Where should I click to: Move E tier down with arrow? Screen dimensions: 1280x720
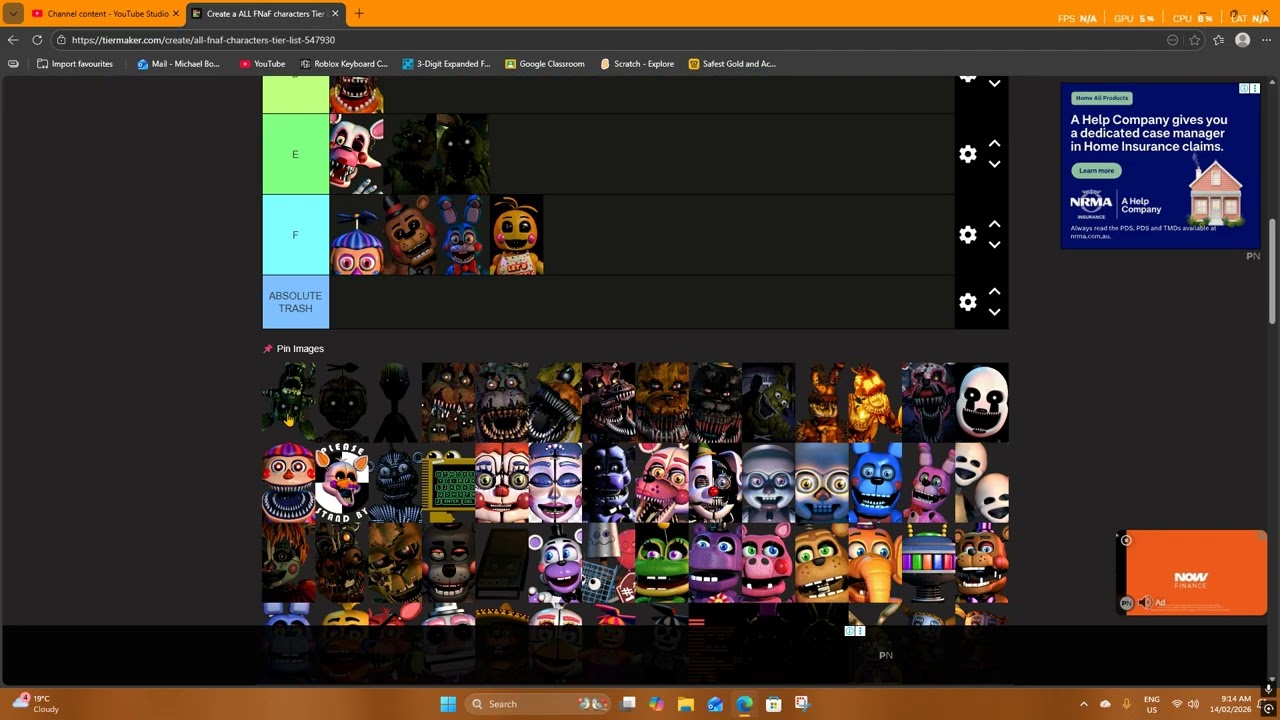(994, 164)
